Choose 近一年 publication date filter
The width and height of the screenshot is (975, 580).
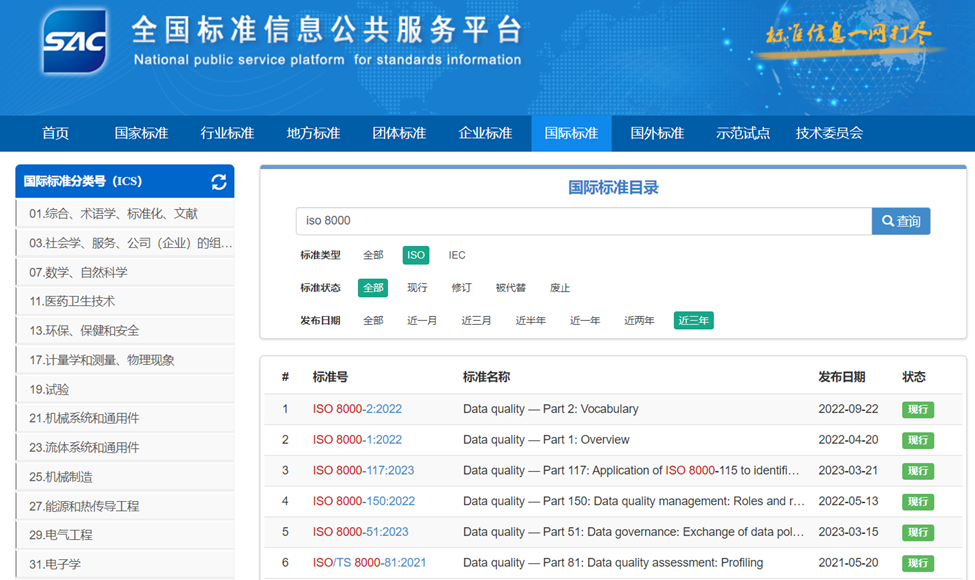coord(585,321)
